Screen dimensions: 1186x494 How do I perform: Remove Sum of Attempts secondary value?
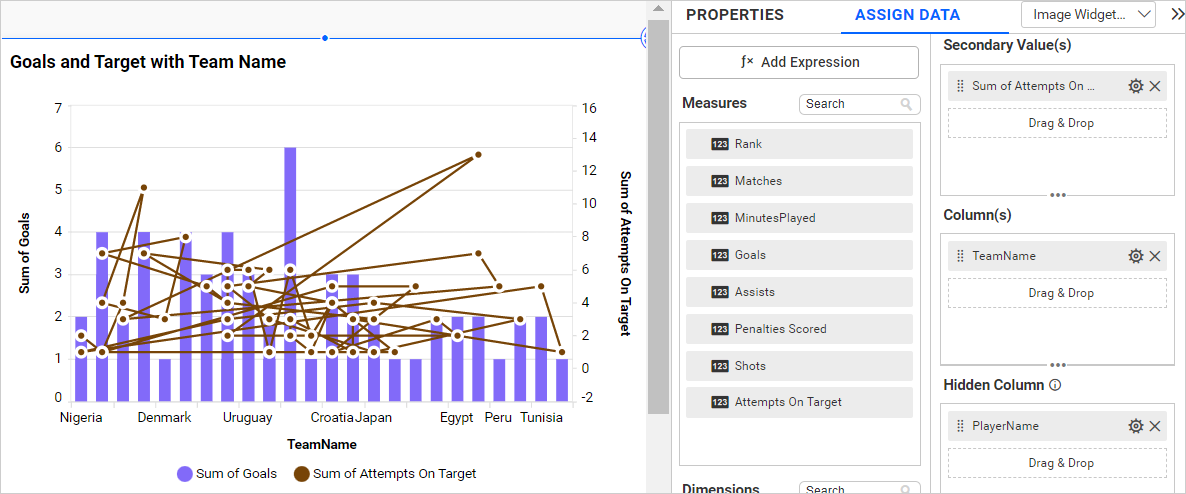pos(1155,86)
